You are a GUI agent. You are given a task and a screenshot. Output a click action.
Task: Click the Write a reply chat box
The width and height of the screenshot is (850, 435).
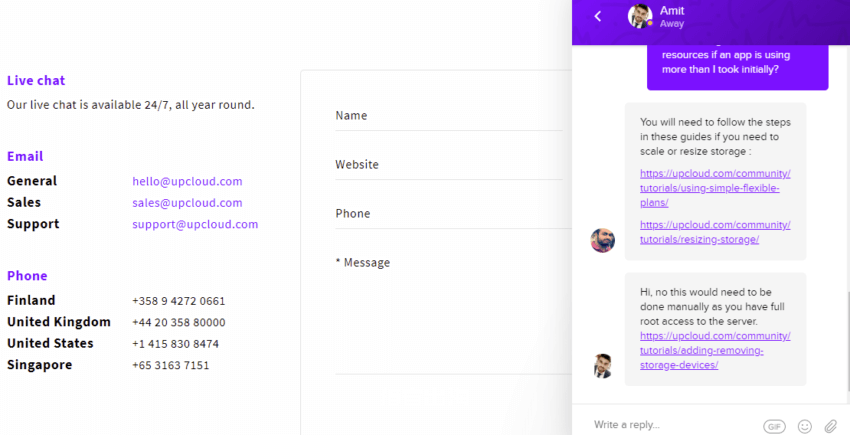(672, 425)
